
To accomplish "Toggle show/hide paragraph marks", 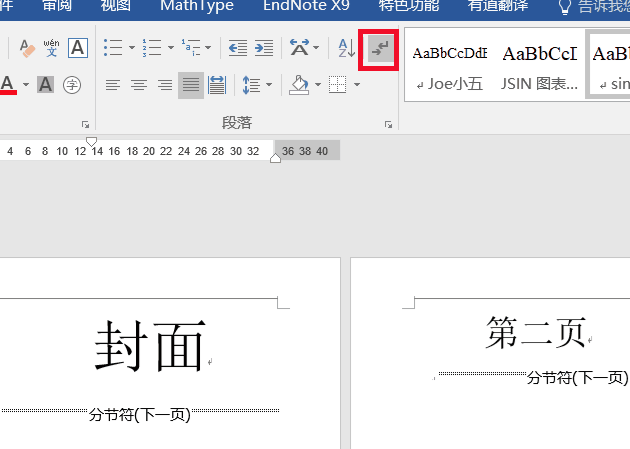I will tap(380, 48).
